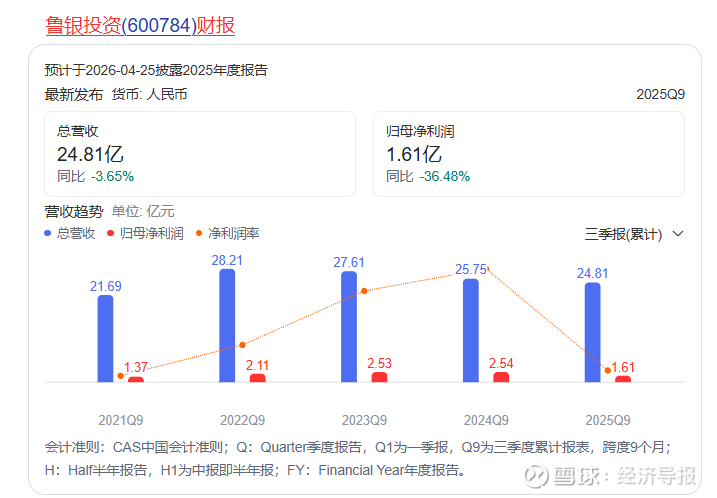Viewport: 717px width, 498px height.
Task: Click the blue 总营收 legend dot
Action: coord(47,233)
